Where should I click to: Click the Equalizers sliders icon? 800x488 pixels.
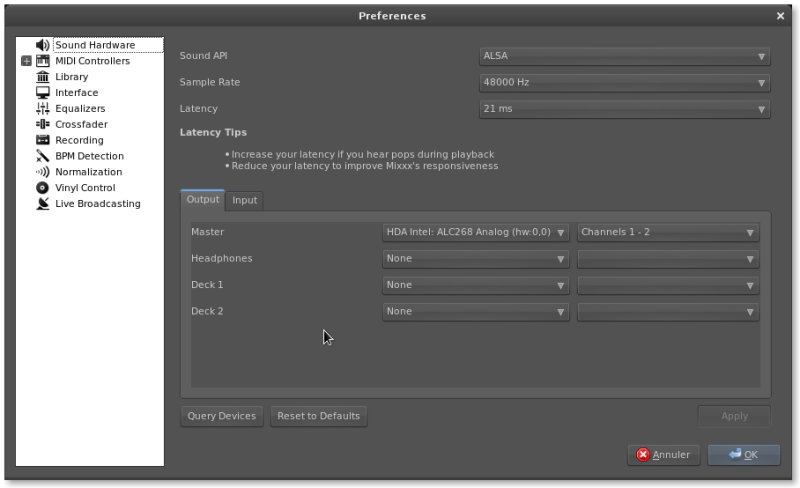pyautogui.click(x=43, y=108)
